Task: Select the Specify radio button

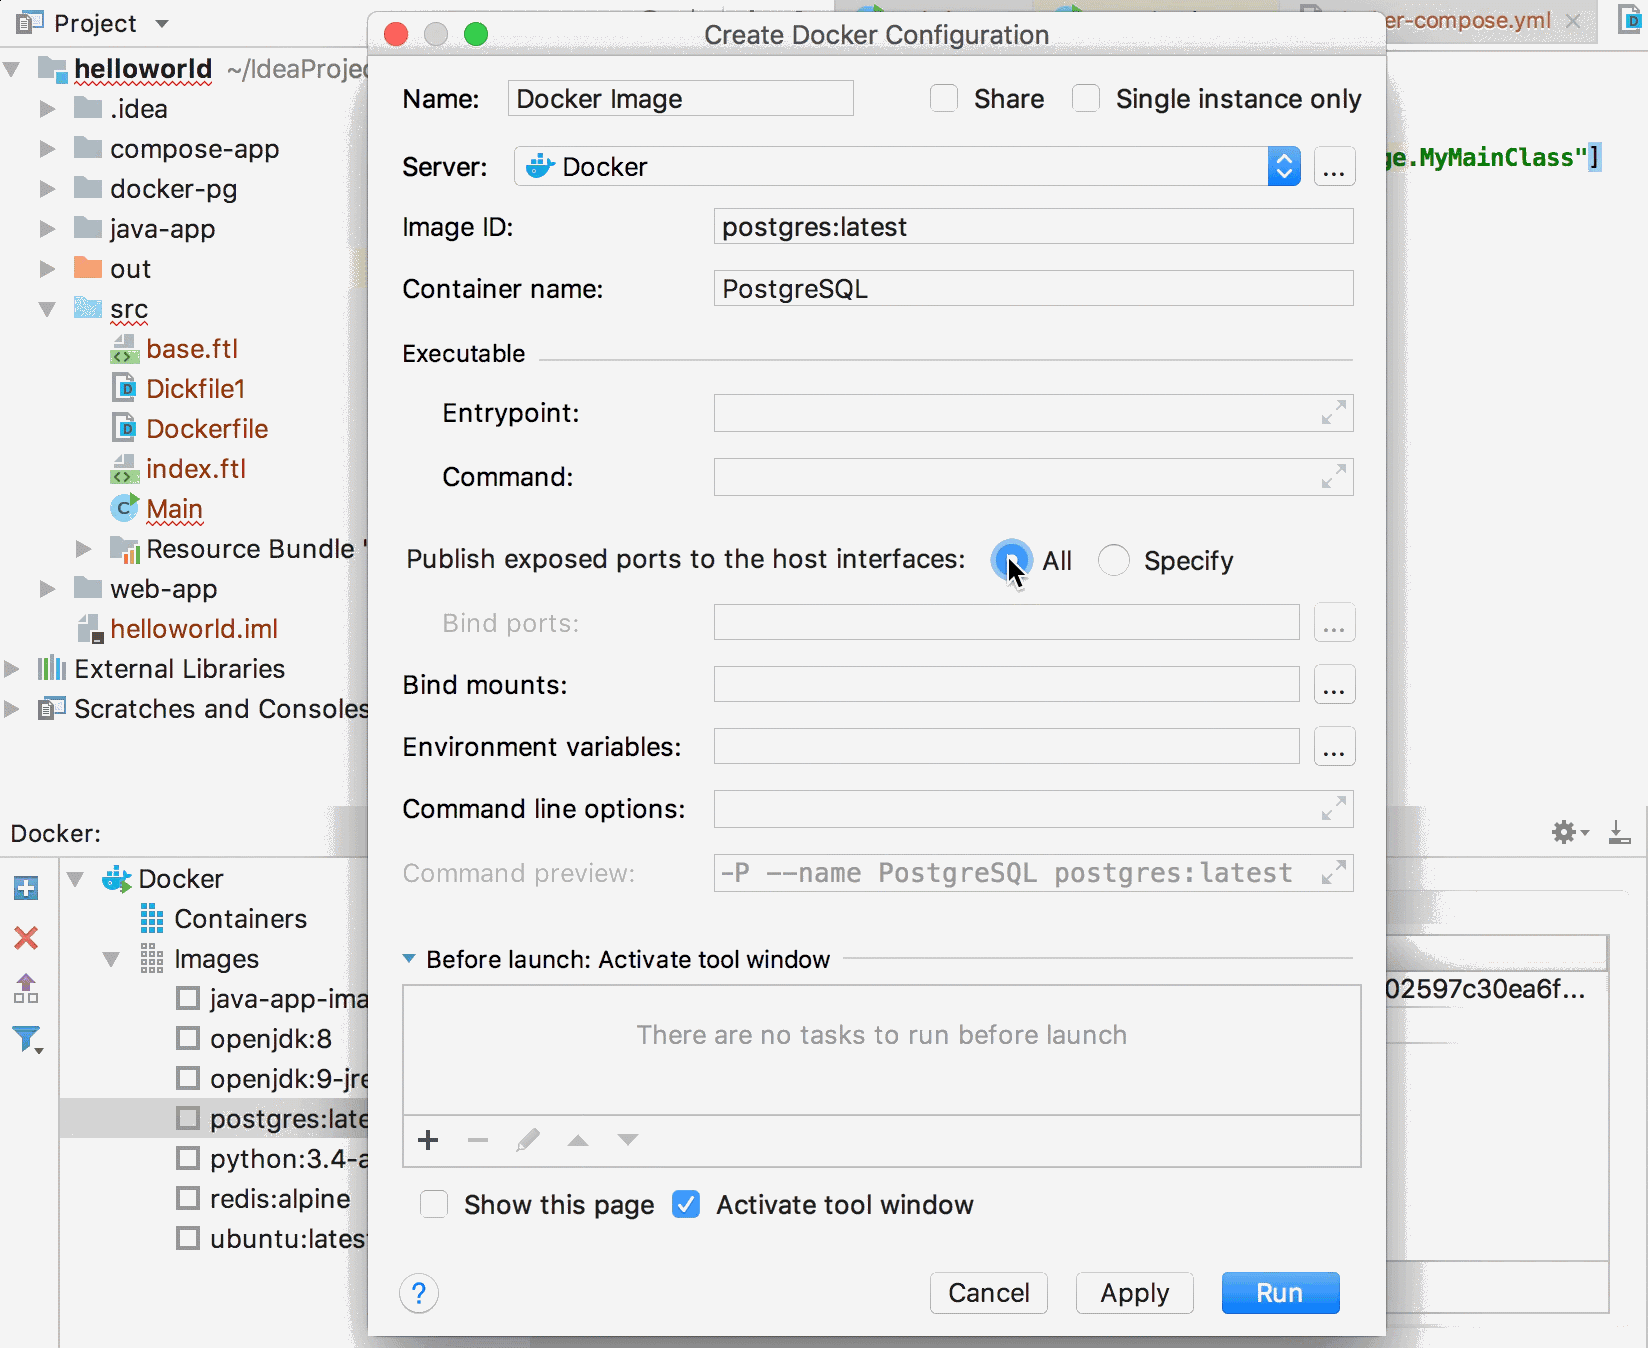Action: click(1113, 560)
